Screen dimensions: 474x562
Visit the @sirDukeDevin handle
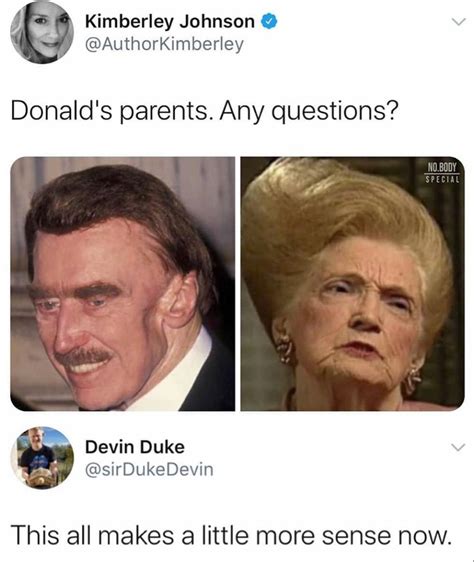[x=149, y=470]
